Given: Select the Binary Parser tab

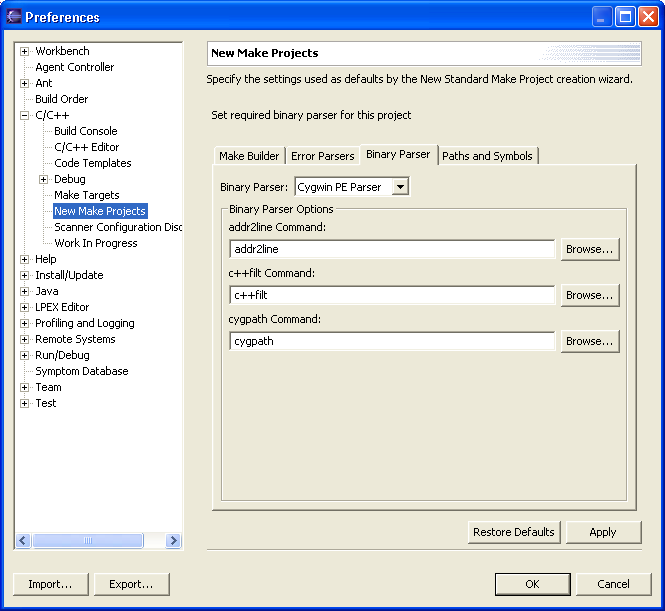Looking at the screenshot, I should [x=398, y=154].
